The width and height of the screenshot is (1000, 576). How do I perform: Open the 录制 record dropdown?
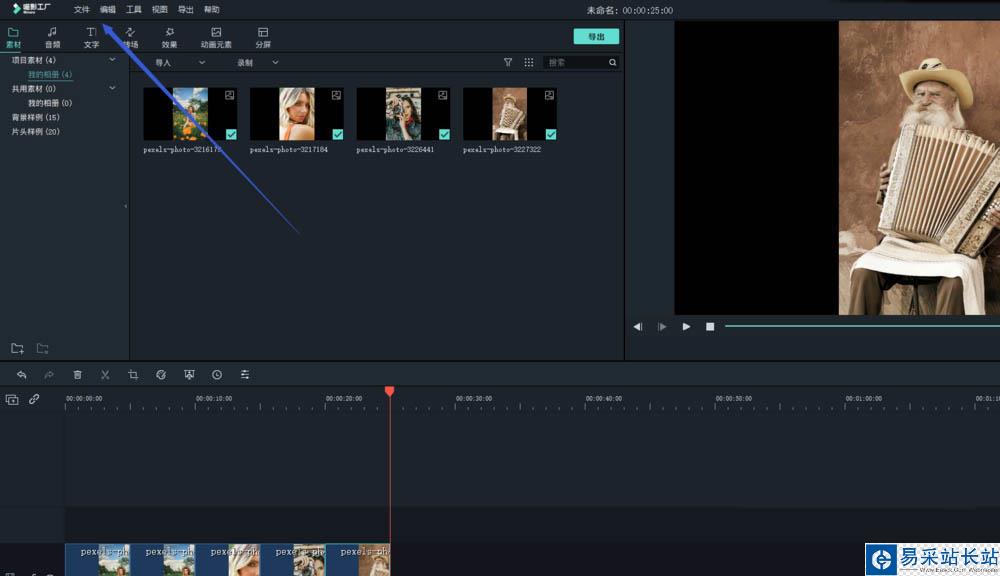(x=258, y=63)
